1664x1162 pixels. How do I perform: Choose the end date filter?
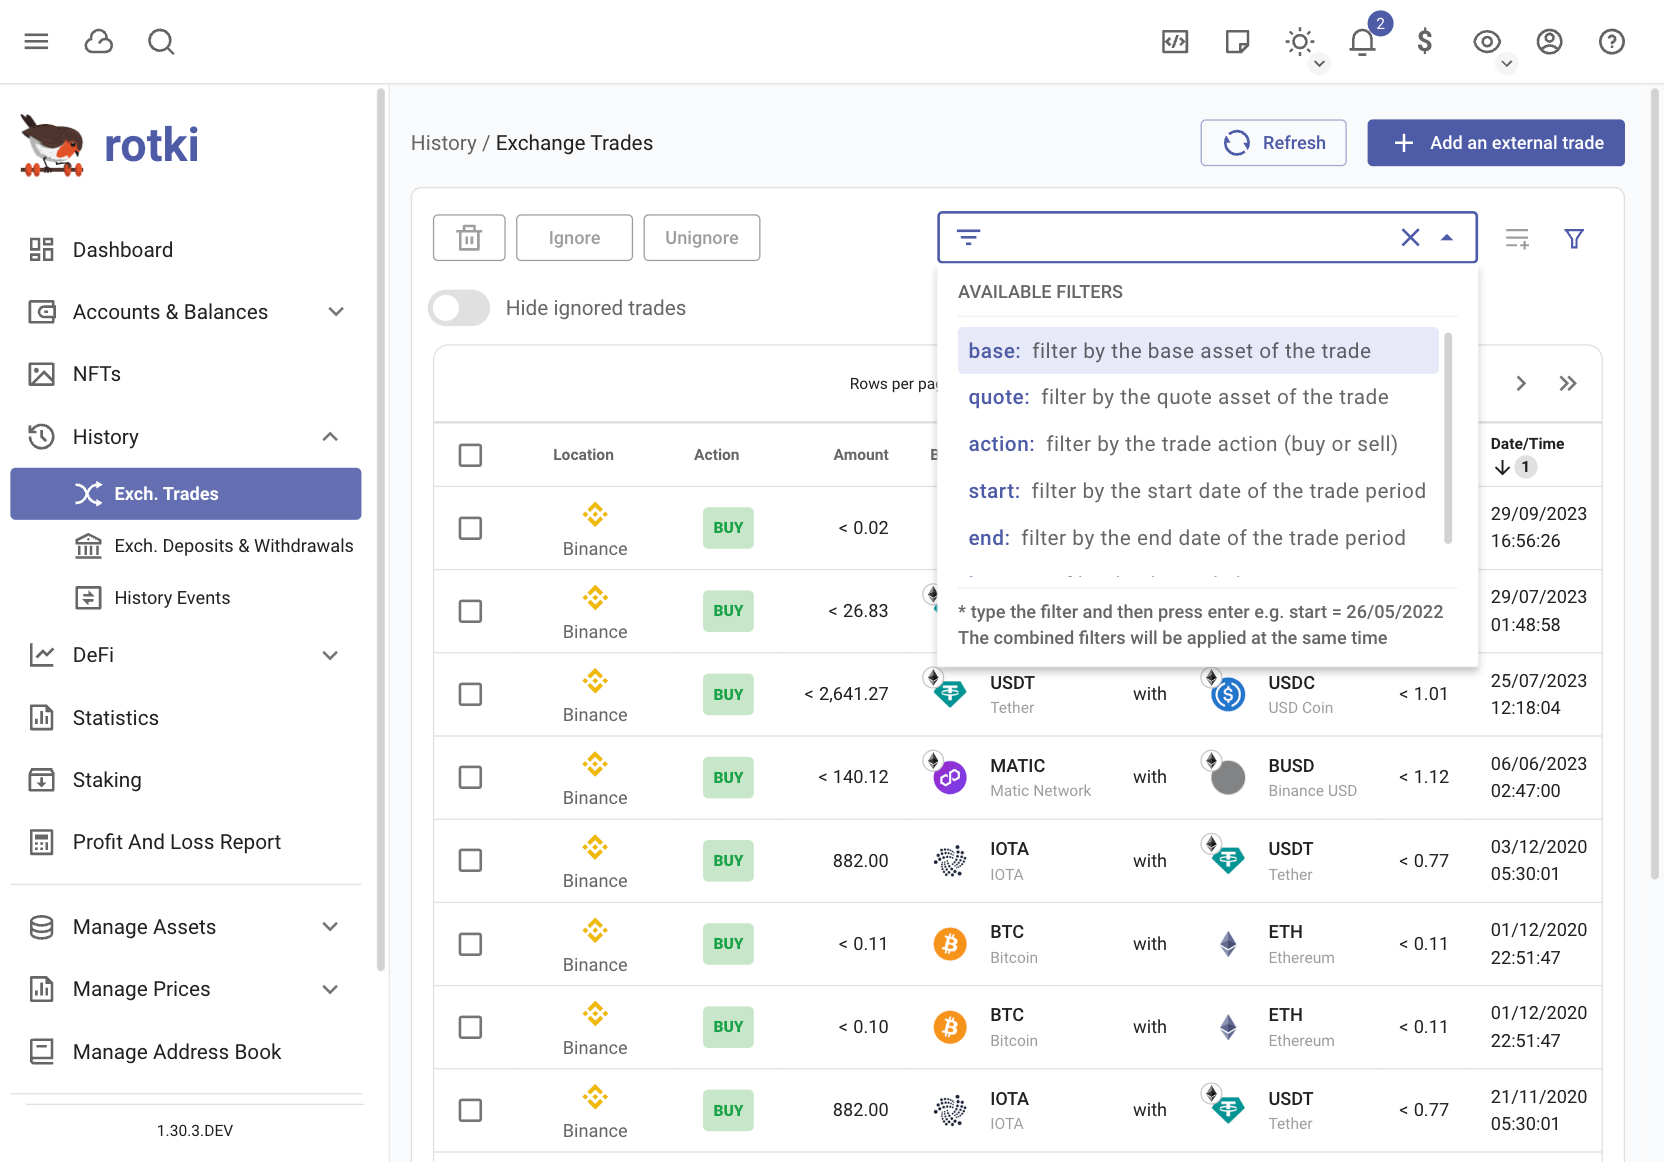pyautogui.click(x=1198, y=538)
